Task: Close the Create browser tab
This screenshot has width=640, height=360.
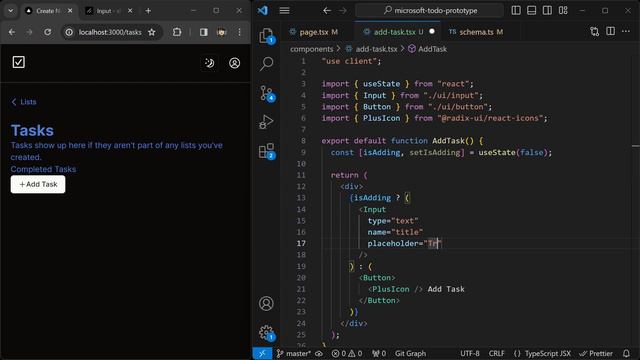Action: pos(70,11)
